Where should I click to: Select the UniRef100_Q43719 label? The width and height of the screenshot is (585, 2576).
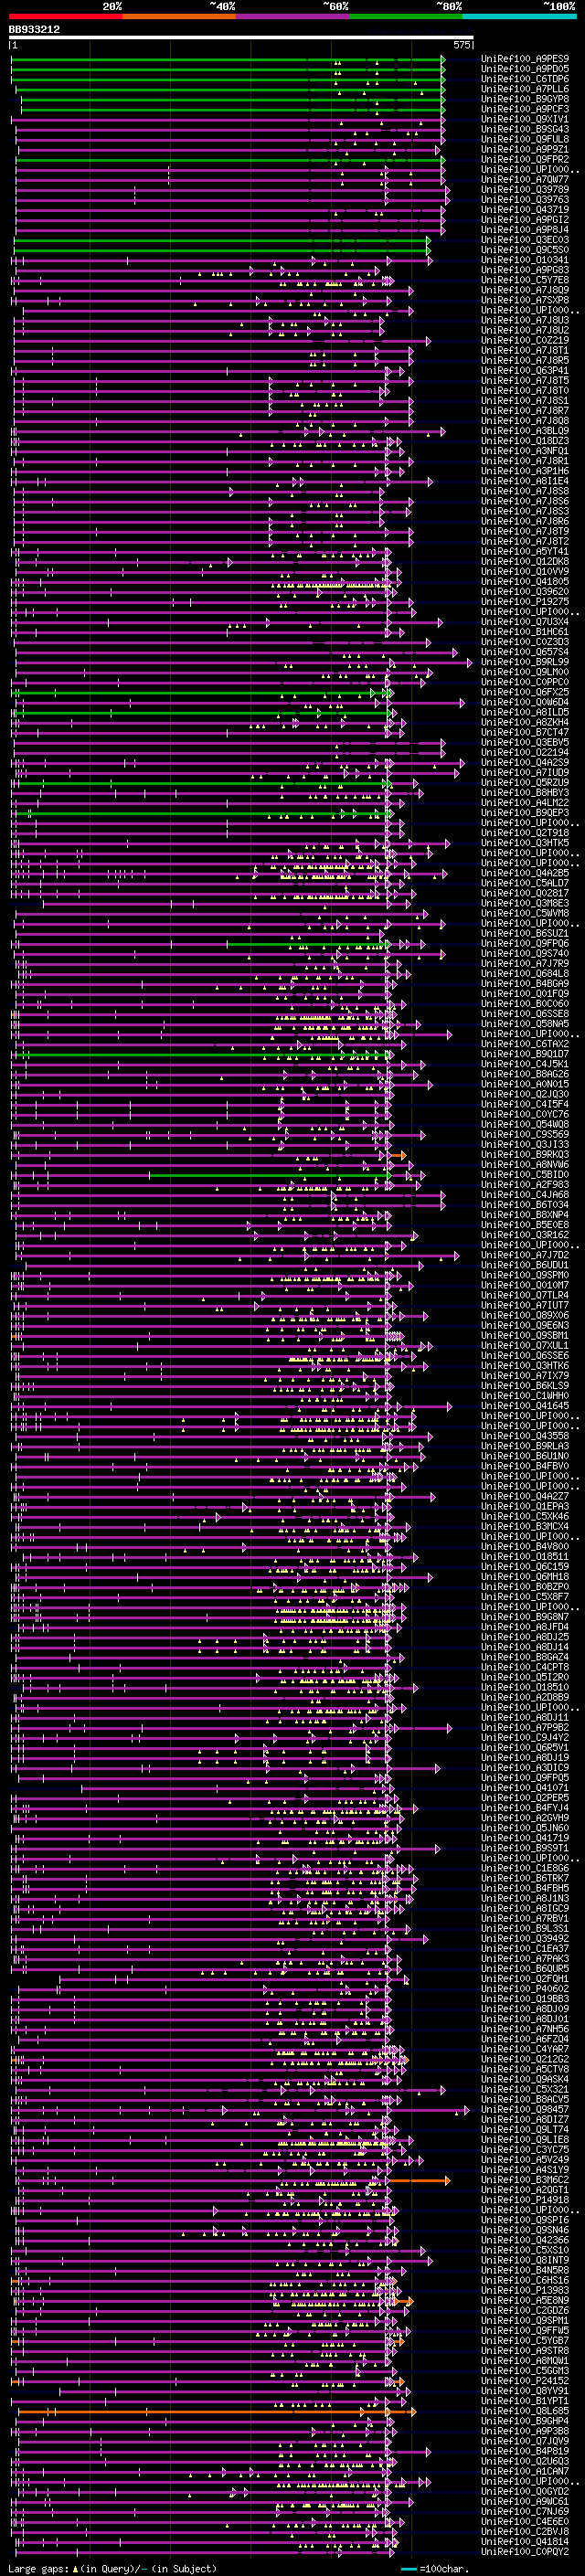point(524,210)
